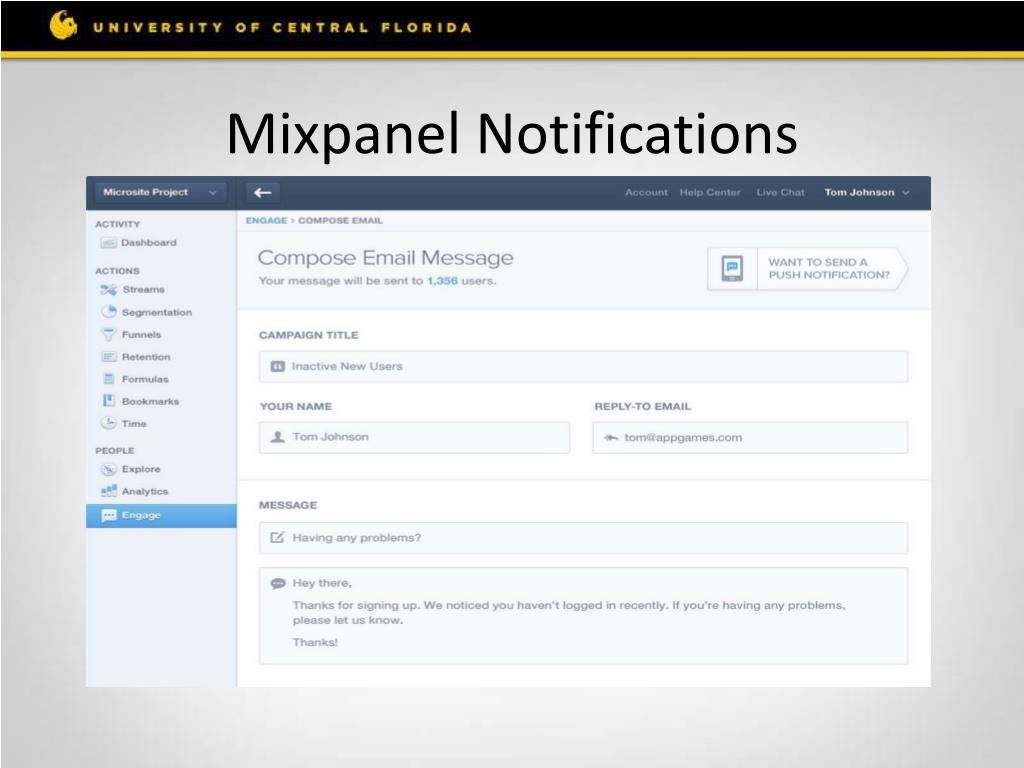Click the edit pencil icon in subject field

pos(277,537)
